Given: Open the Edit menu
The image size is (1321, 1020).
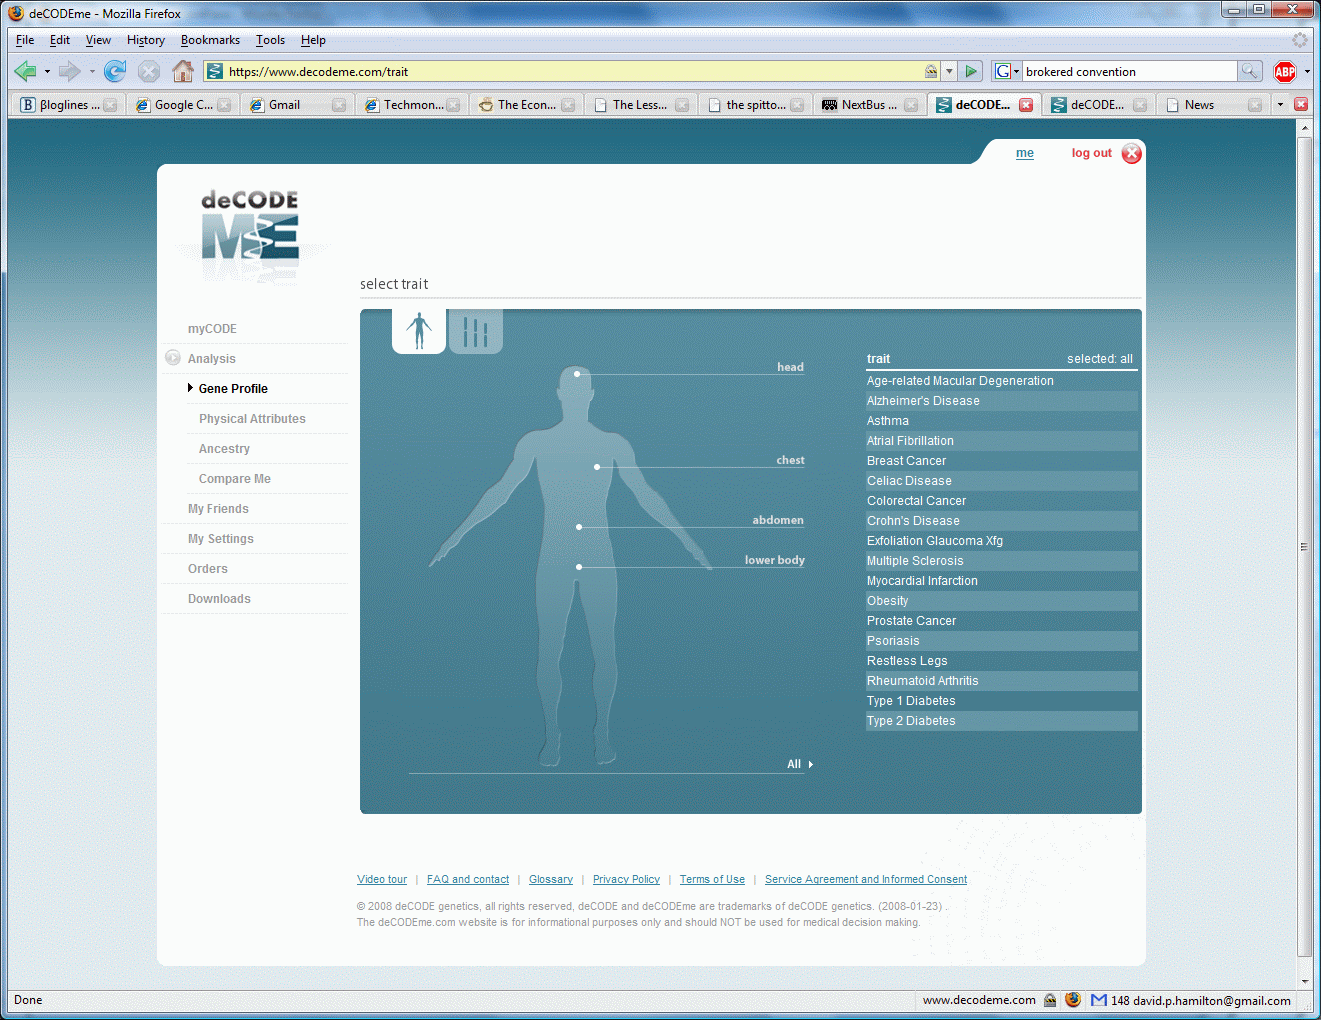Looking at the screenshot, I should point(60,40).
